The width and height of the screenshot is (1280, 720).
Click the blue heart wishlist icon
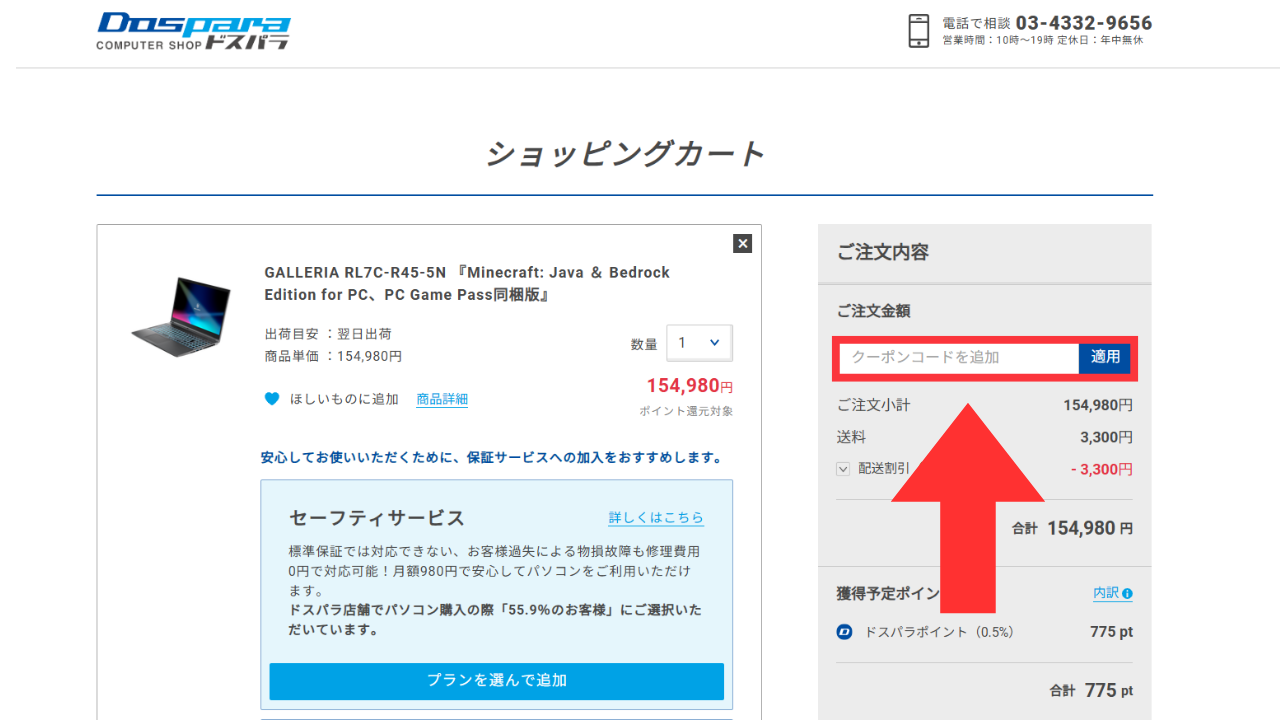[x=272, y=399]
